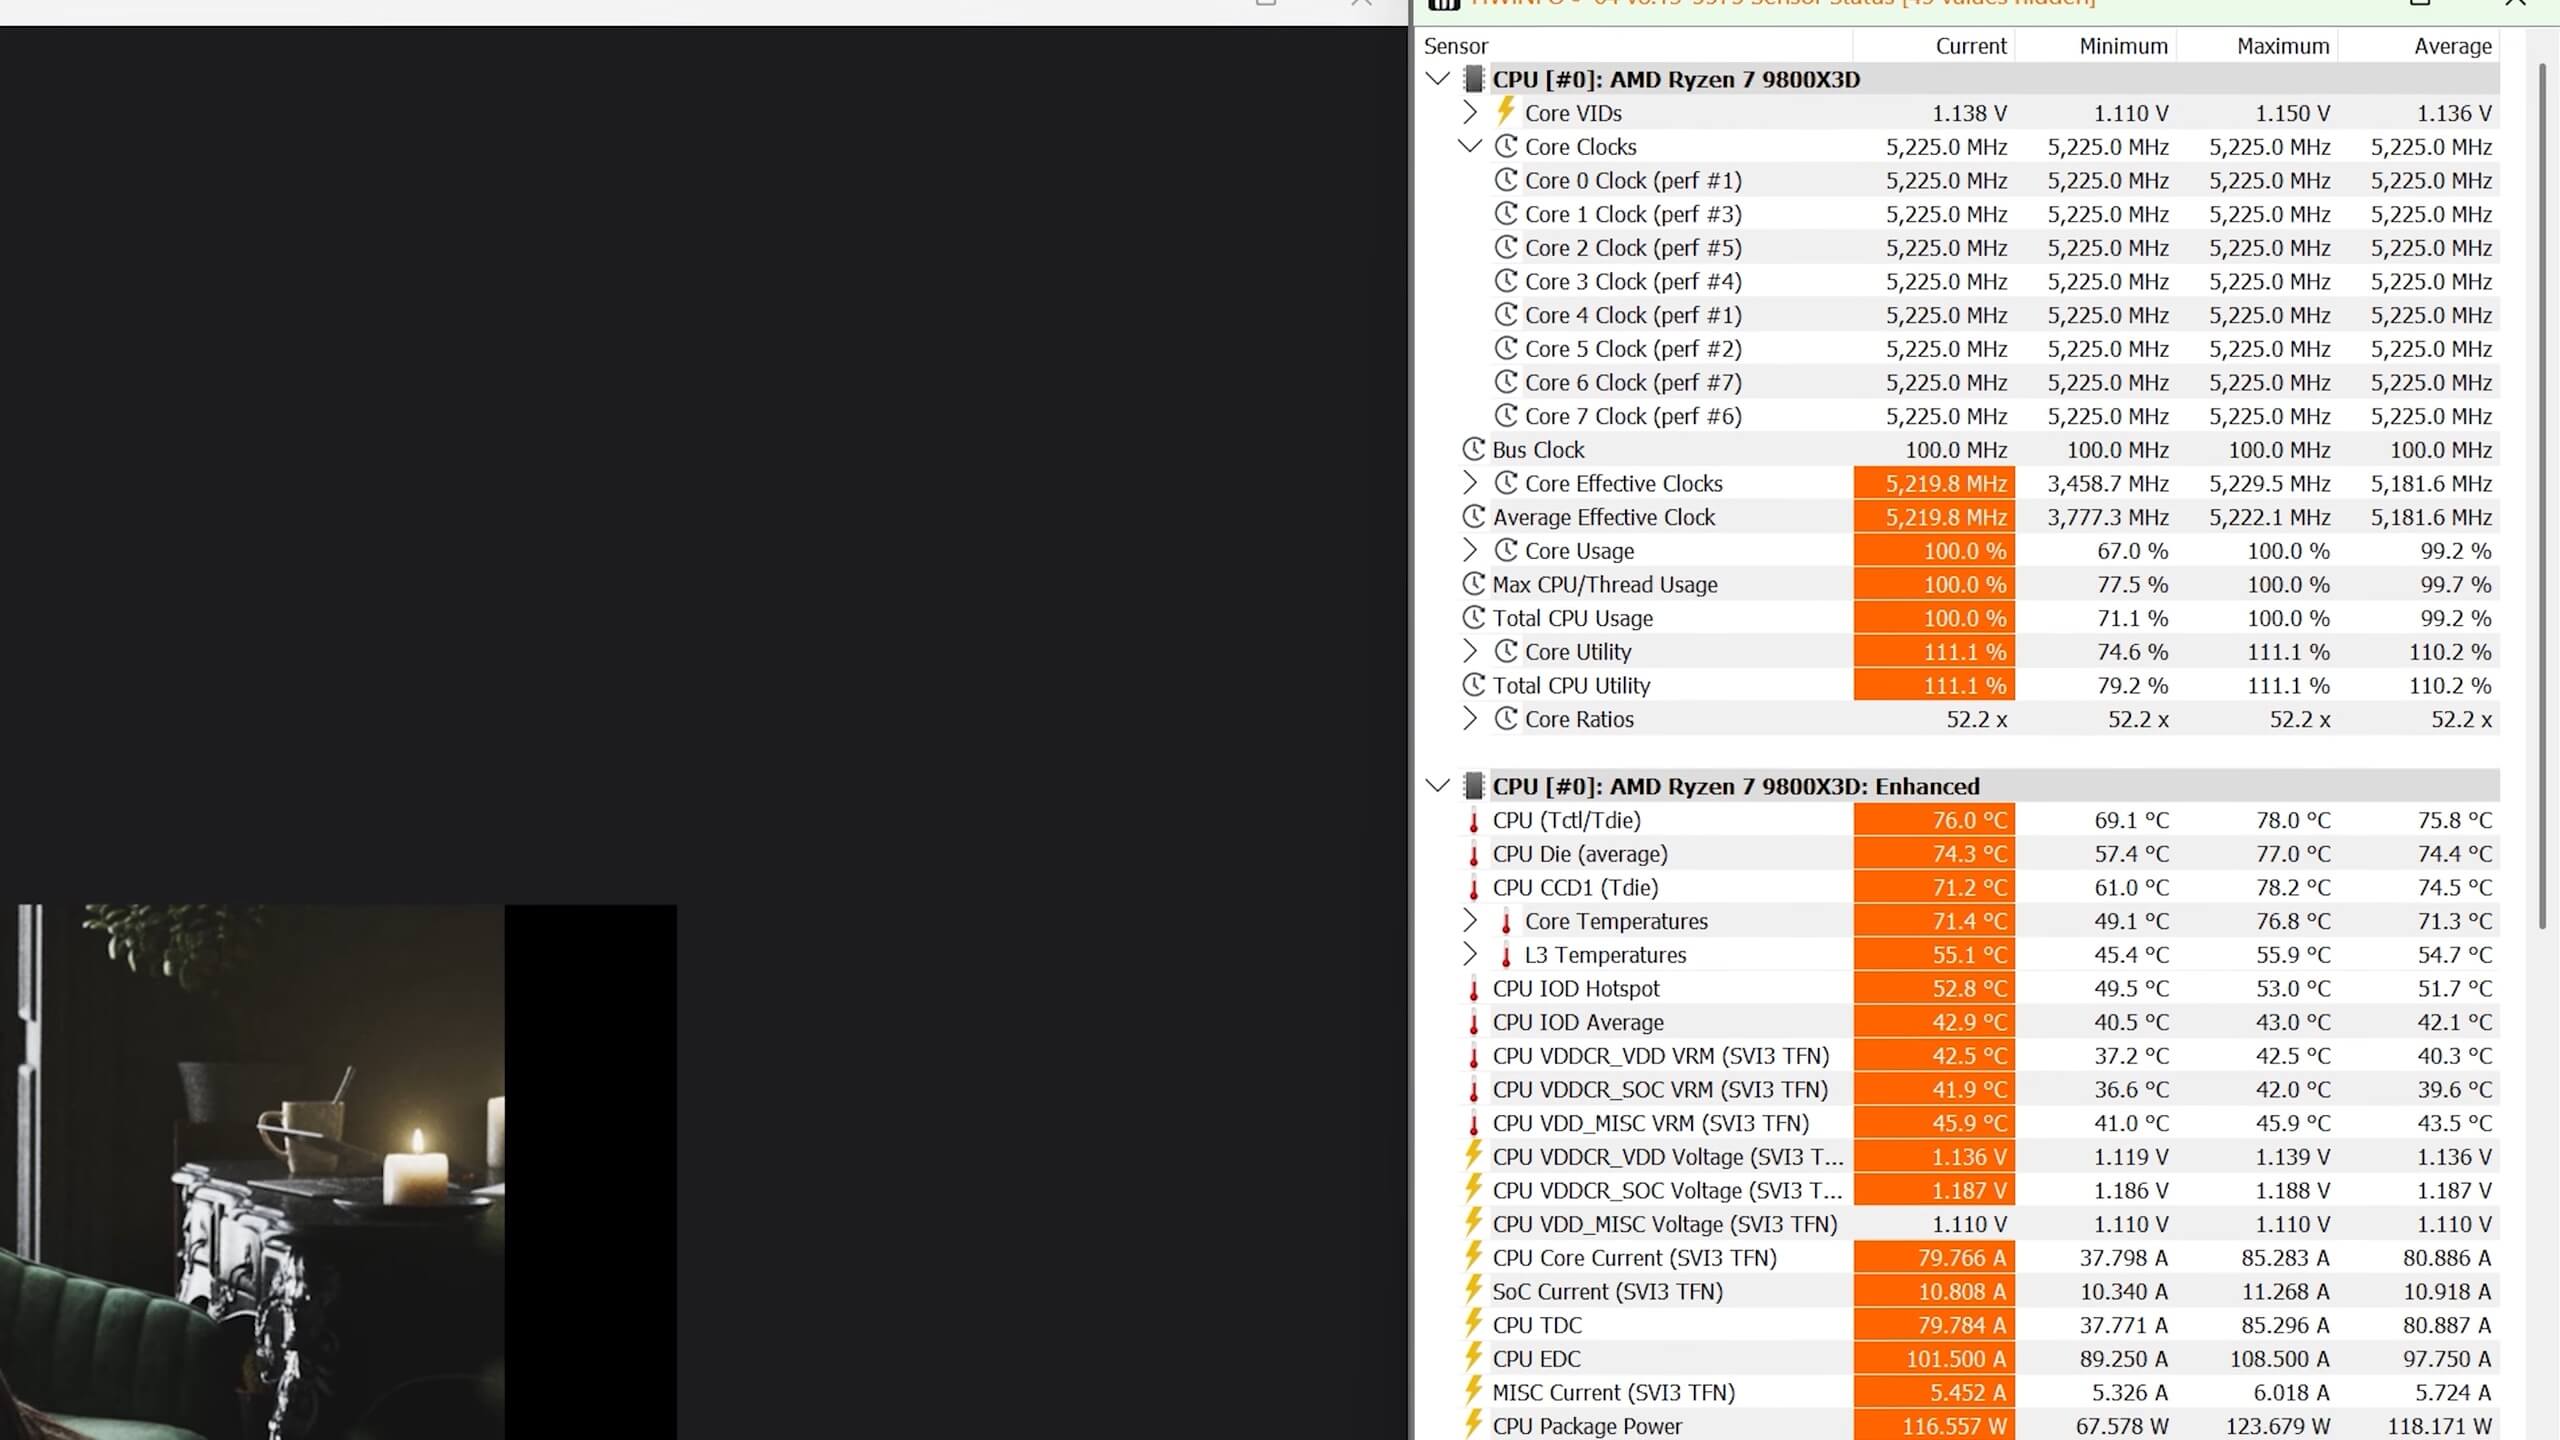2560x1440 pixels.
Task: Click the current value 76.0 °C
Action: tap(1969, 820)
